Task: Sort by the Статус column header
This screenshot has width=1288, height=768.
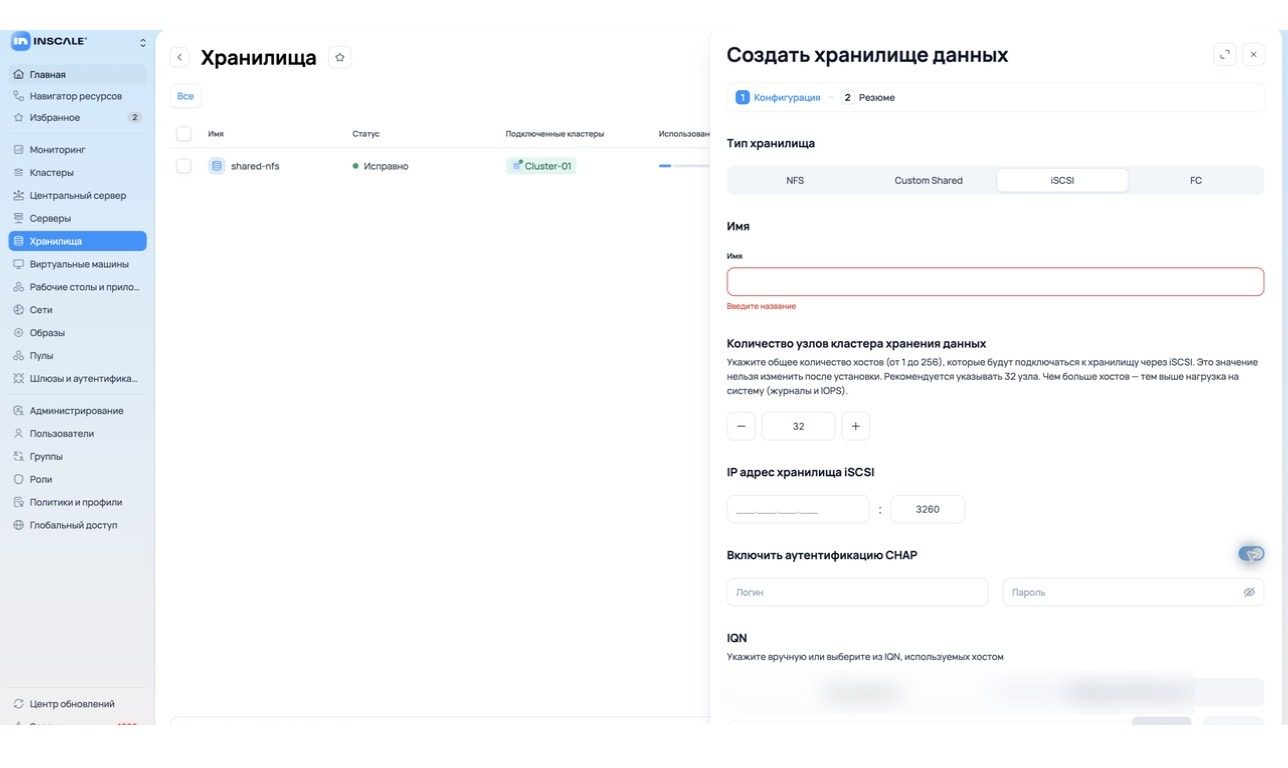Action: pyautogui.click(x=366, y=134)
